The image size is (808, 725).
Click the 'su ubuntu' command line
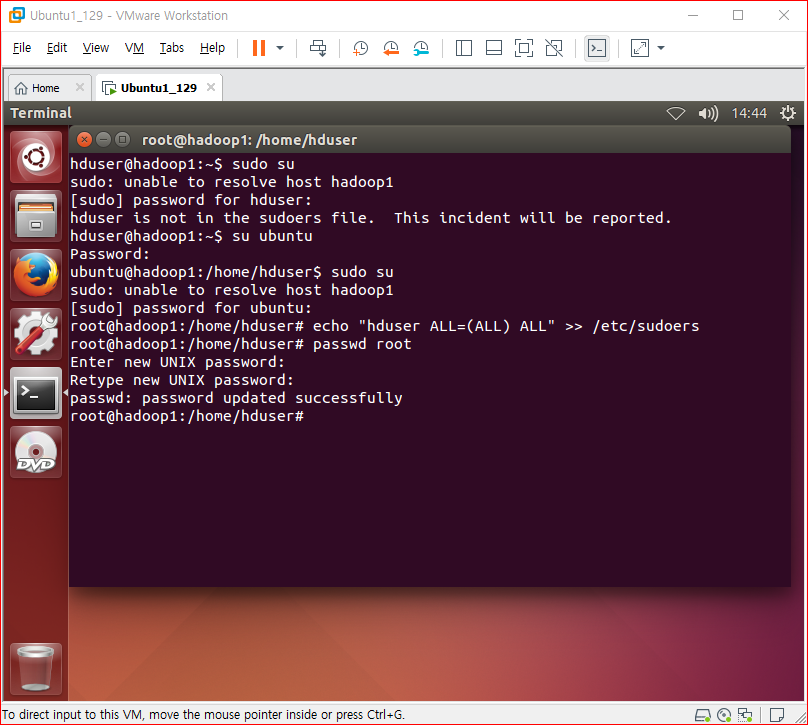(x=191, y=236)
